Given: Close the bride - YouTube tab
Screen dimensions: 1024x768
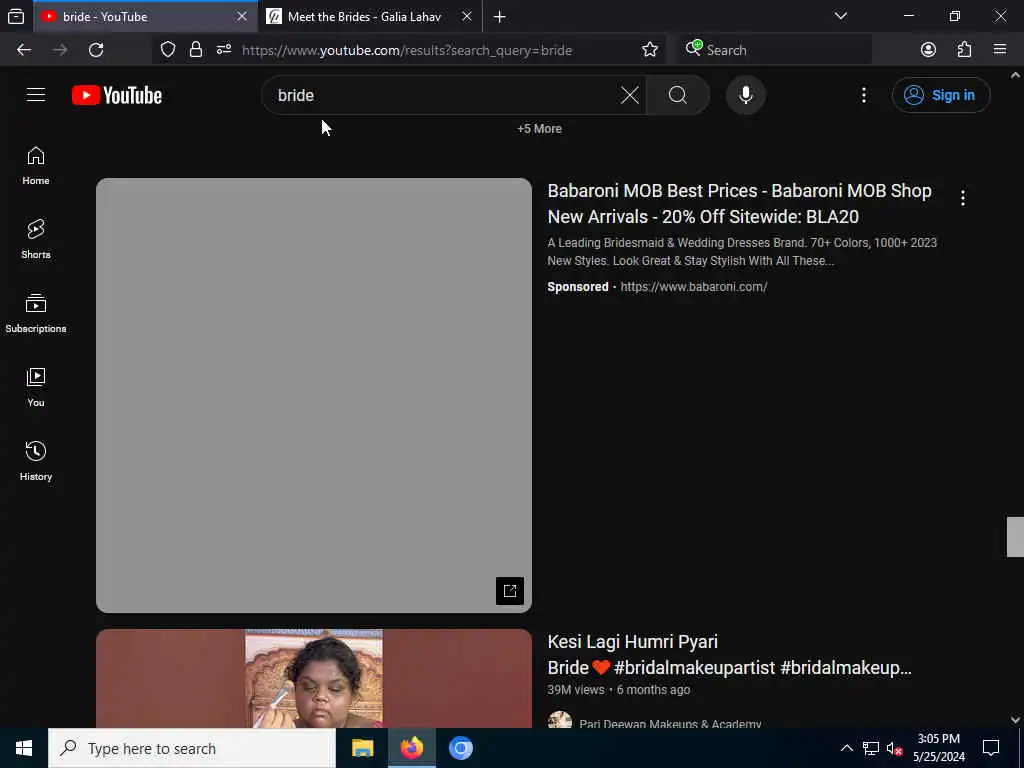Looking at the screenshot, I should coord(242,16).
